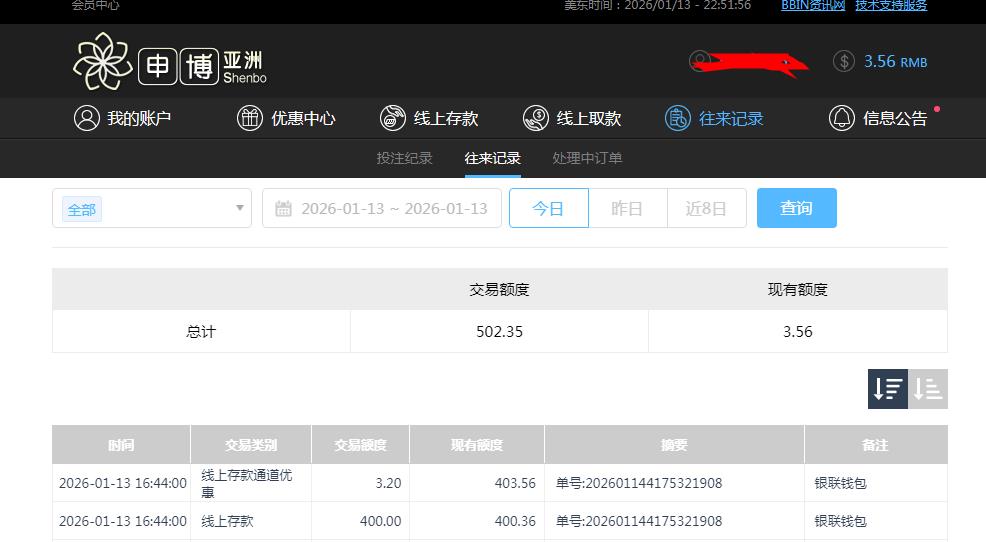Click the 摘要 column header
This screenshot has width=986, height=542.
(674, 445)
